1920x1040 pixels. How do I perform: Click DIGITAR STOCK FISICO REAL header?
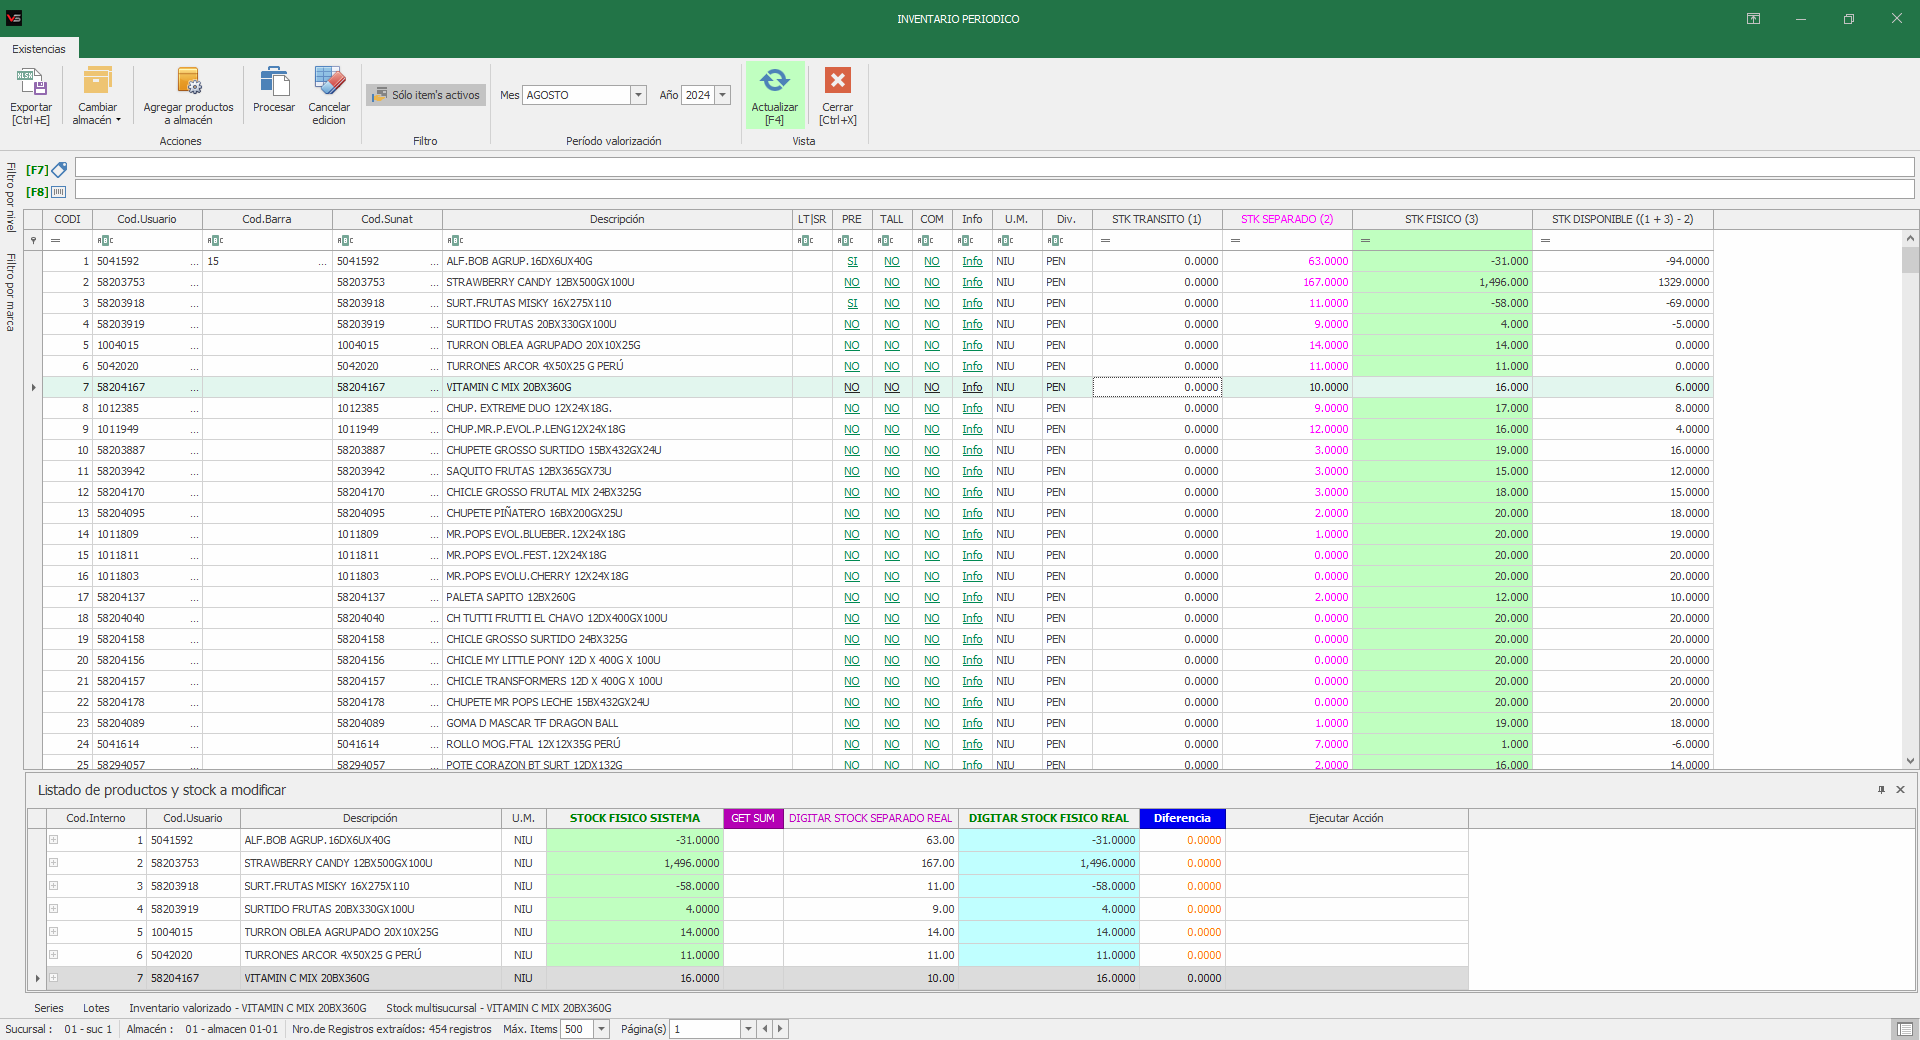point(1048,818)
